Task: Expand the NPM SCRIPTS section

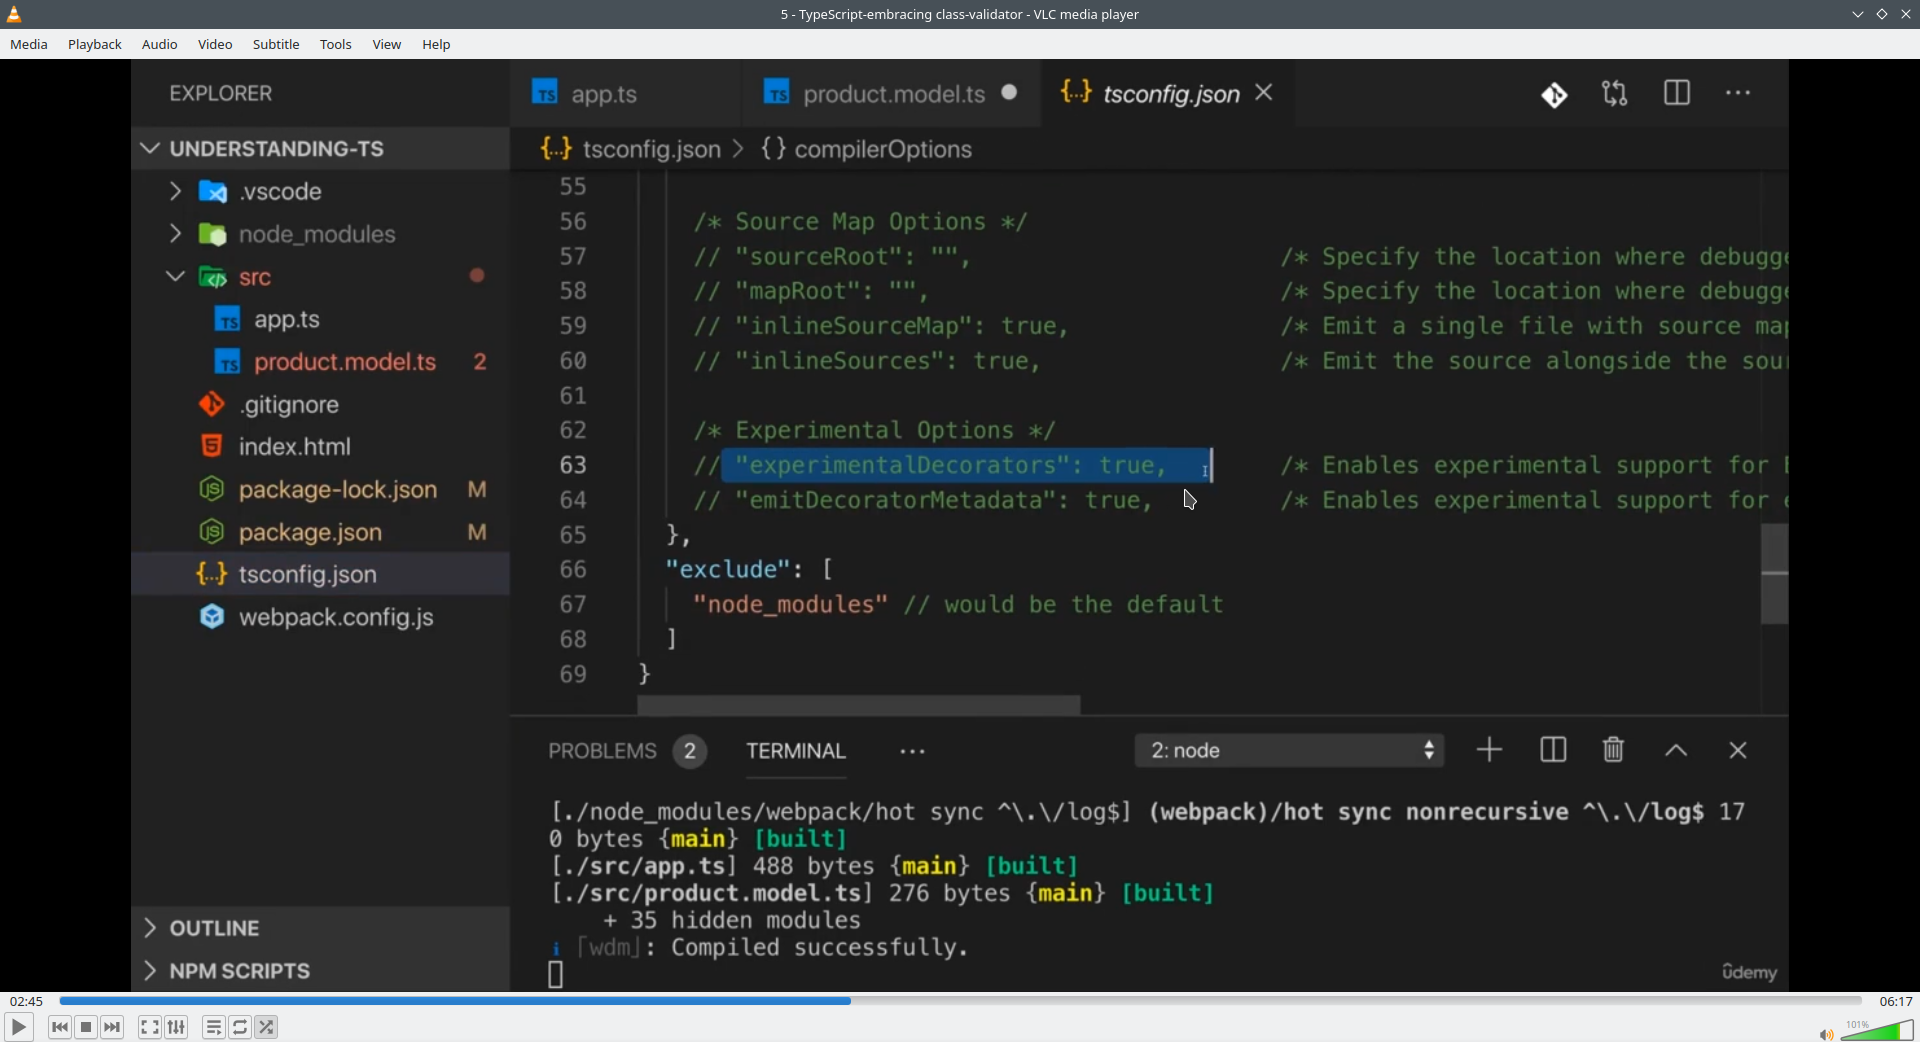Action: (x=320, y=971)
